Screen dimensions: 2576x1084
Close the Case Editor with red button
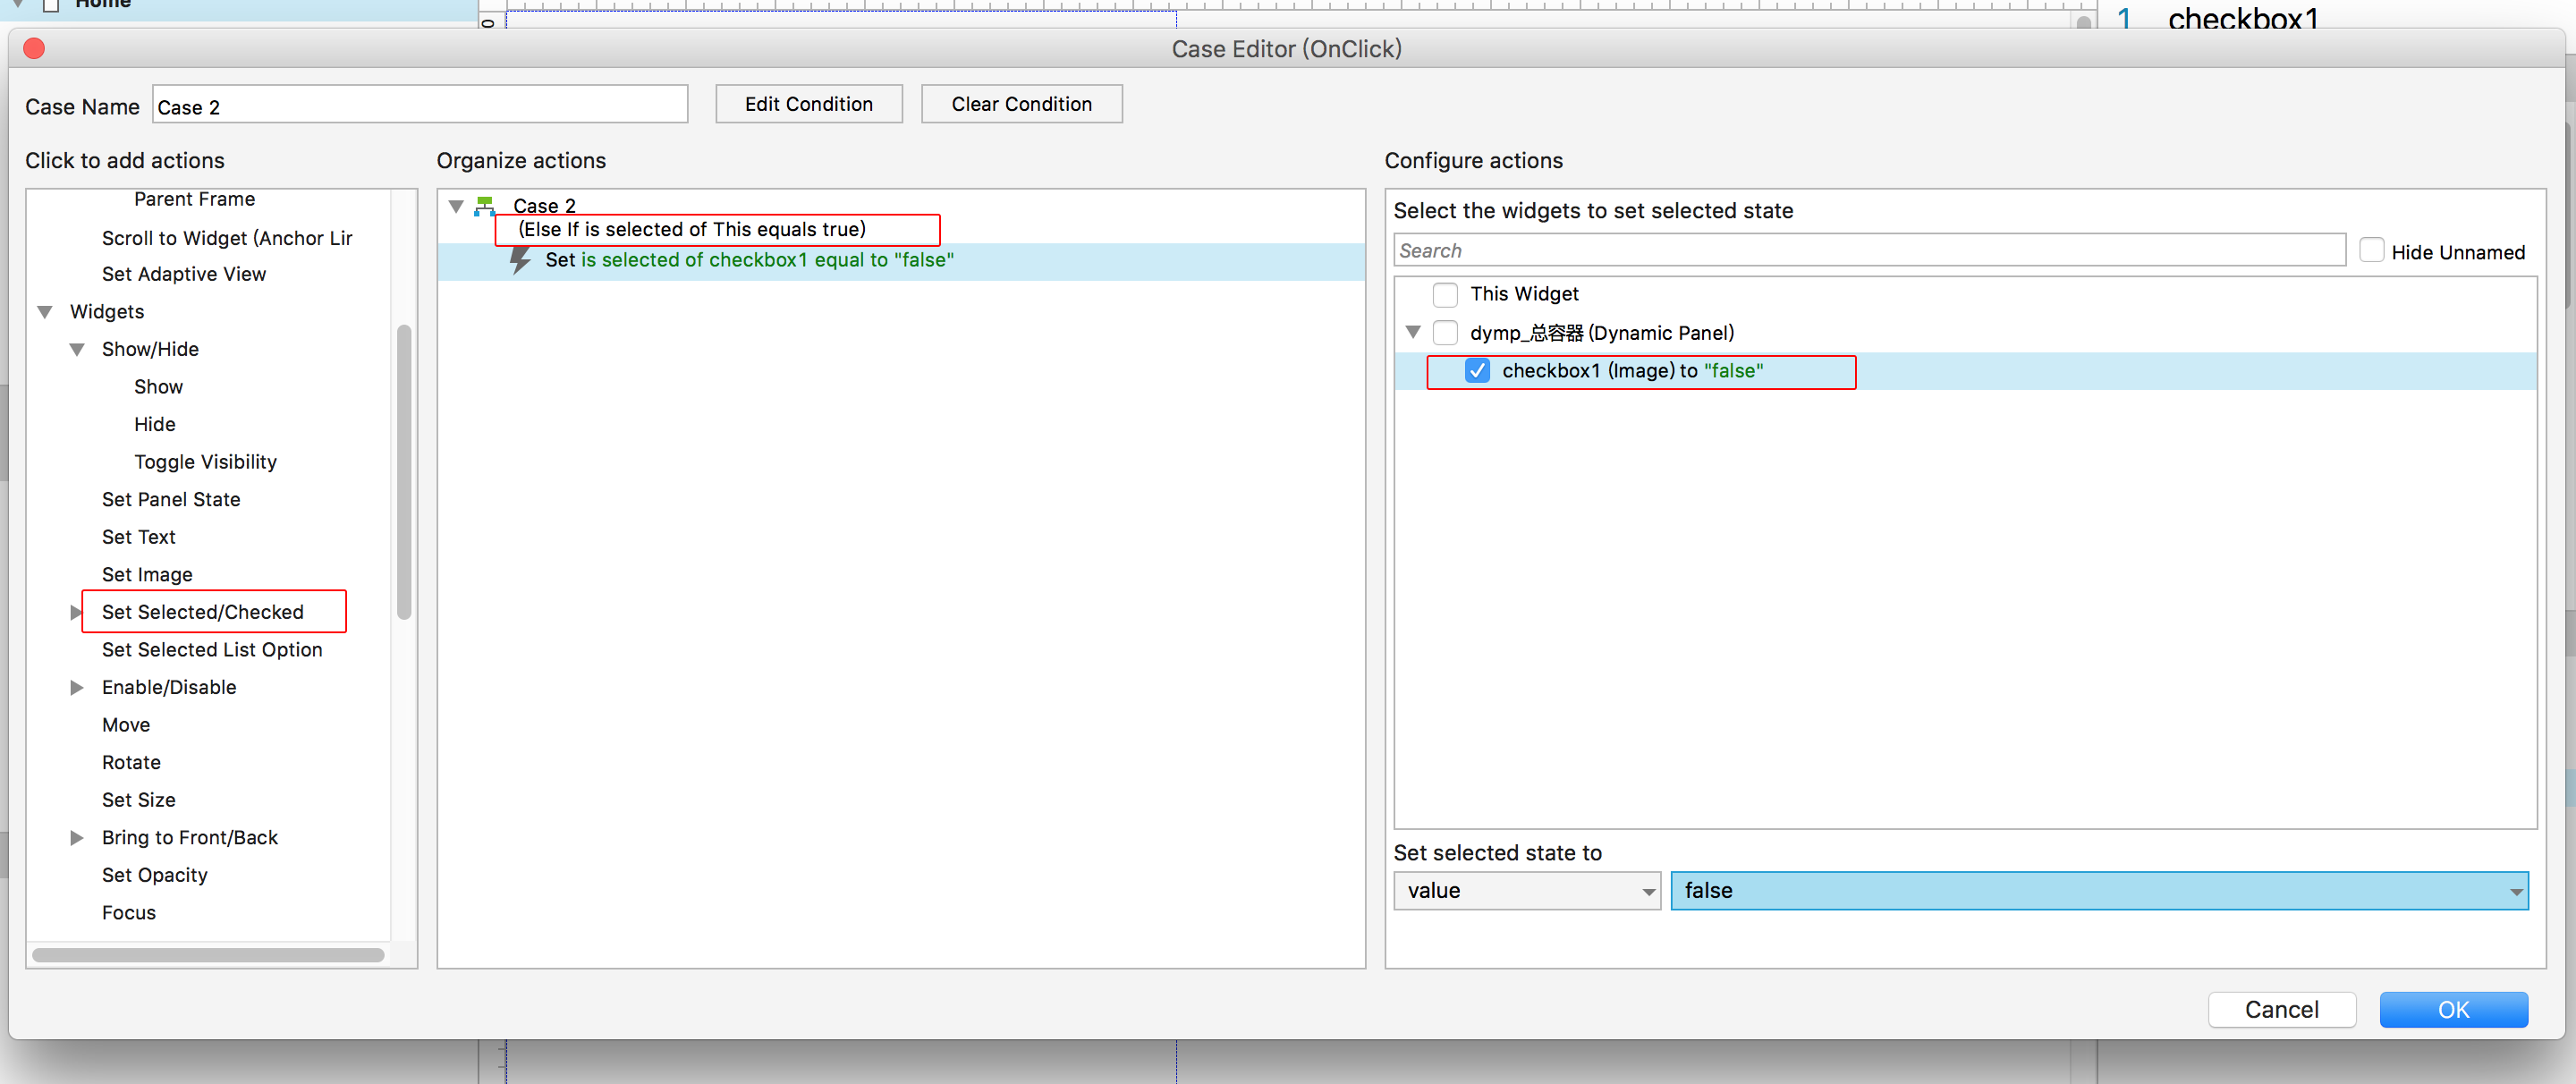coord(34,48)
